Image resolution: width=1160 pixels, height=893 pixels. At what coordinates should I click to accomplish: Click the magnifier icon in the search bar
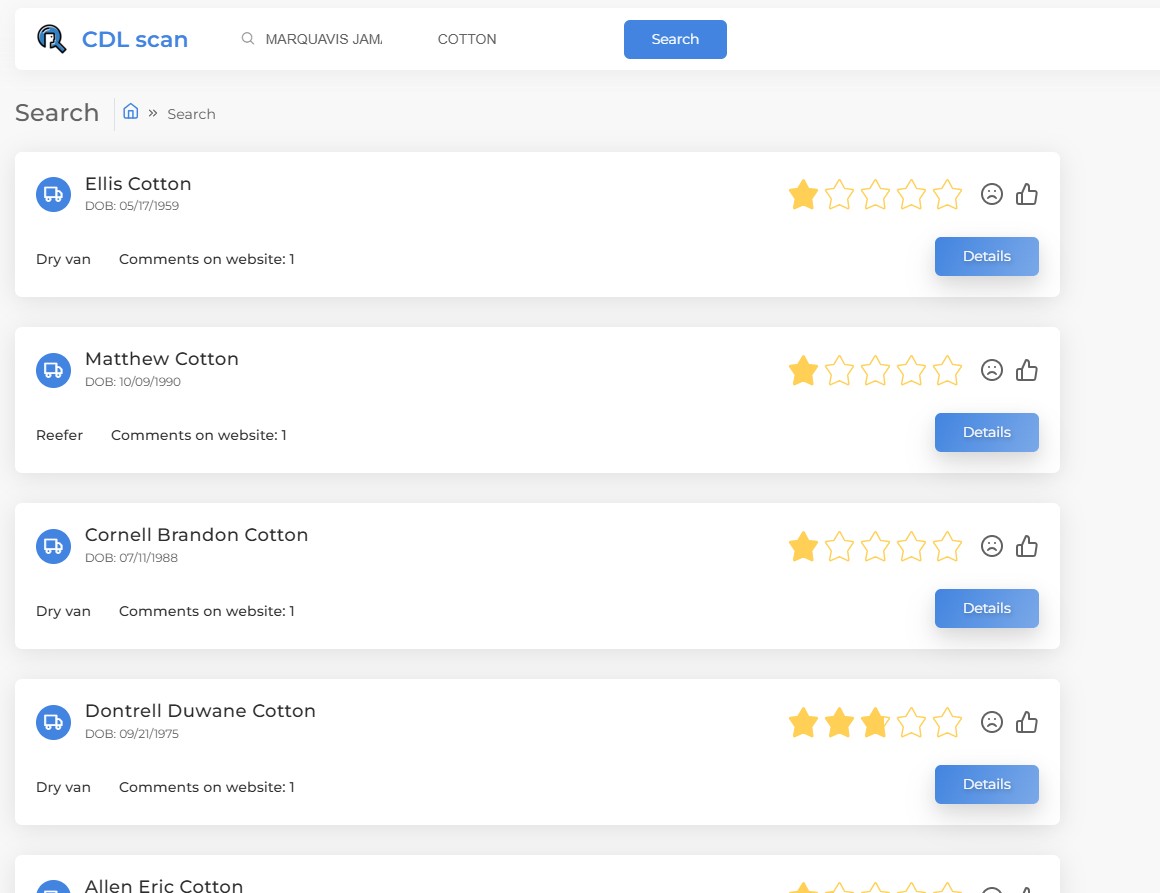click(248, 39)
